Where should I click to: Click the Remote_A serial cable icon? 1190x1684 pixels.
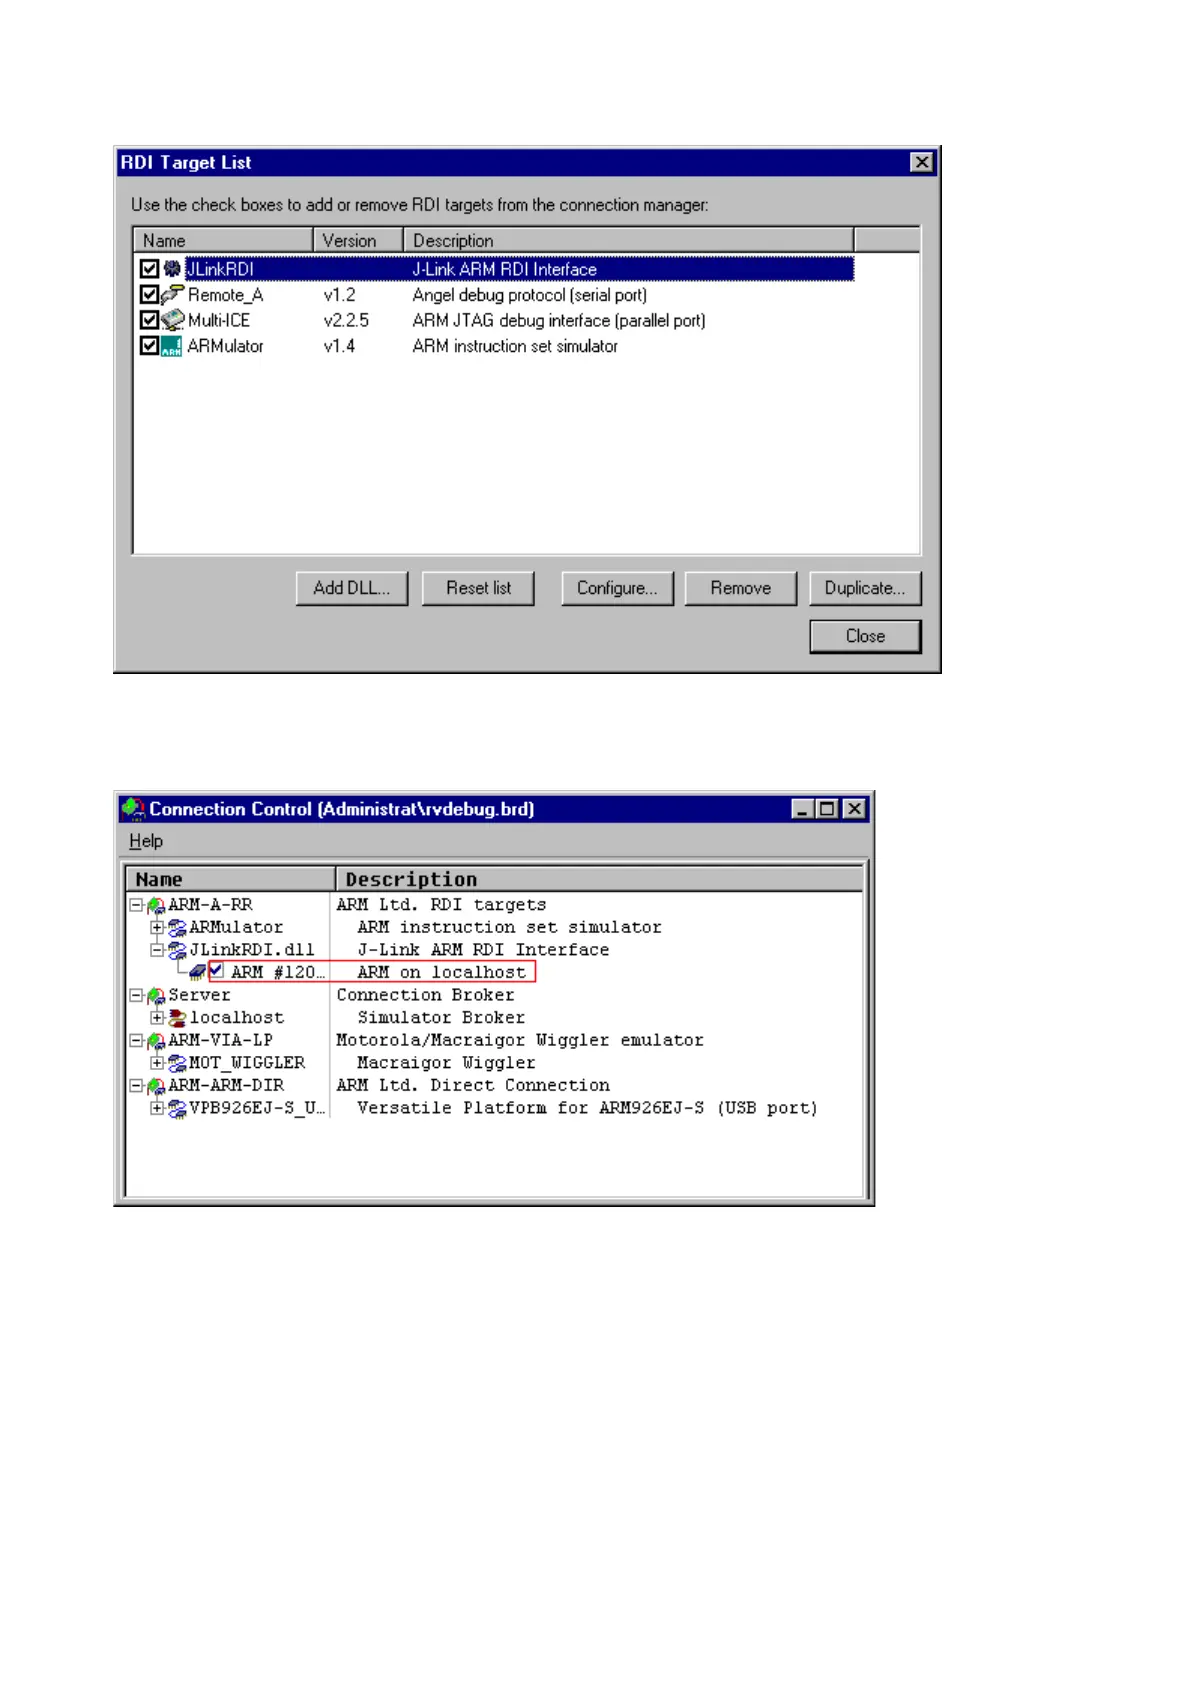(173, 295)
